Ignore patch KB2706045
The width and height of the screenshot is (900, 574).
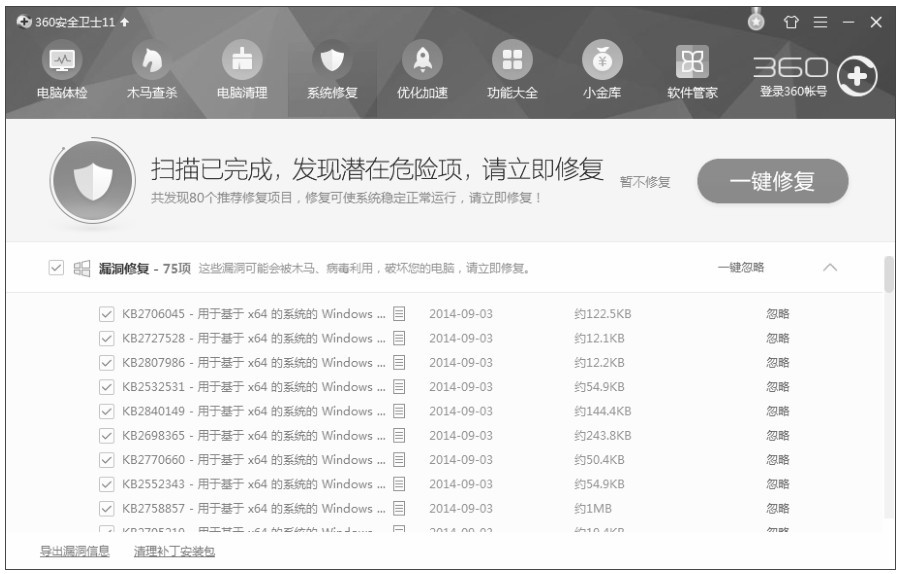click(778, 314)
